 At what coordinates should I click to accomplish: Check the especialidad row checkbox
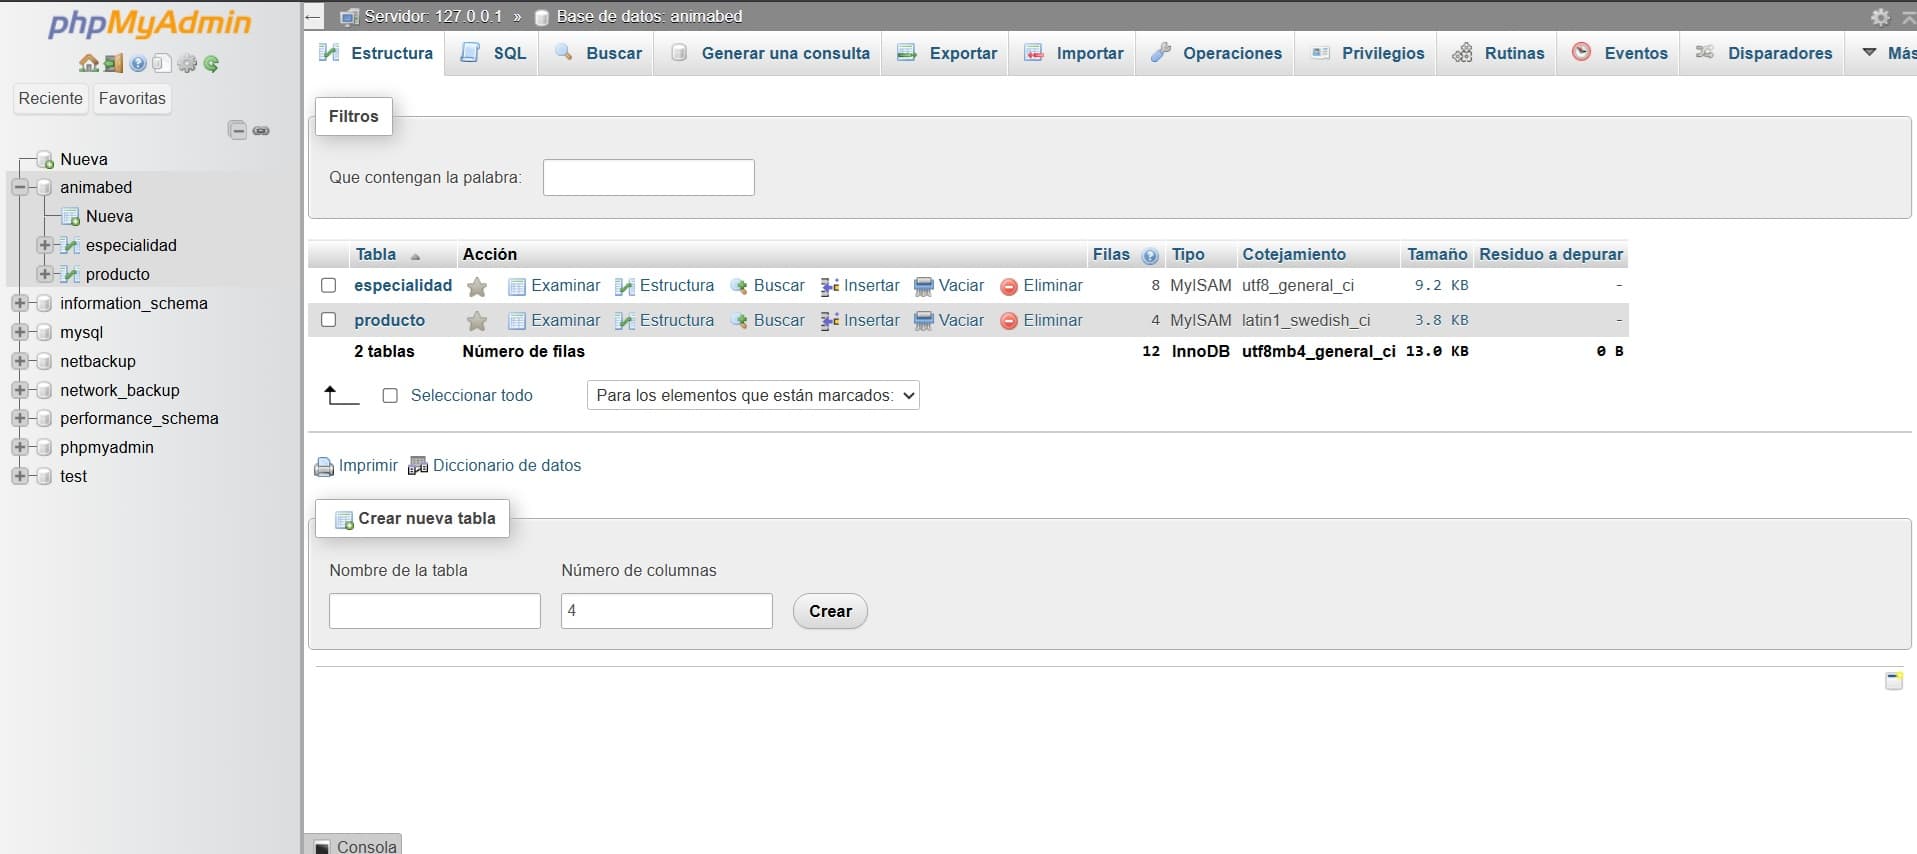point(328,286)
